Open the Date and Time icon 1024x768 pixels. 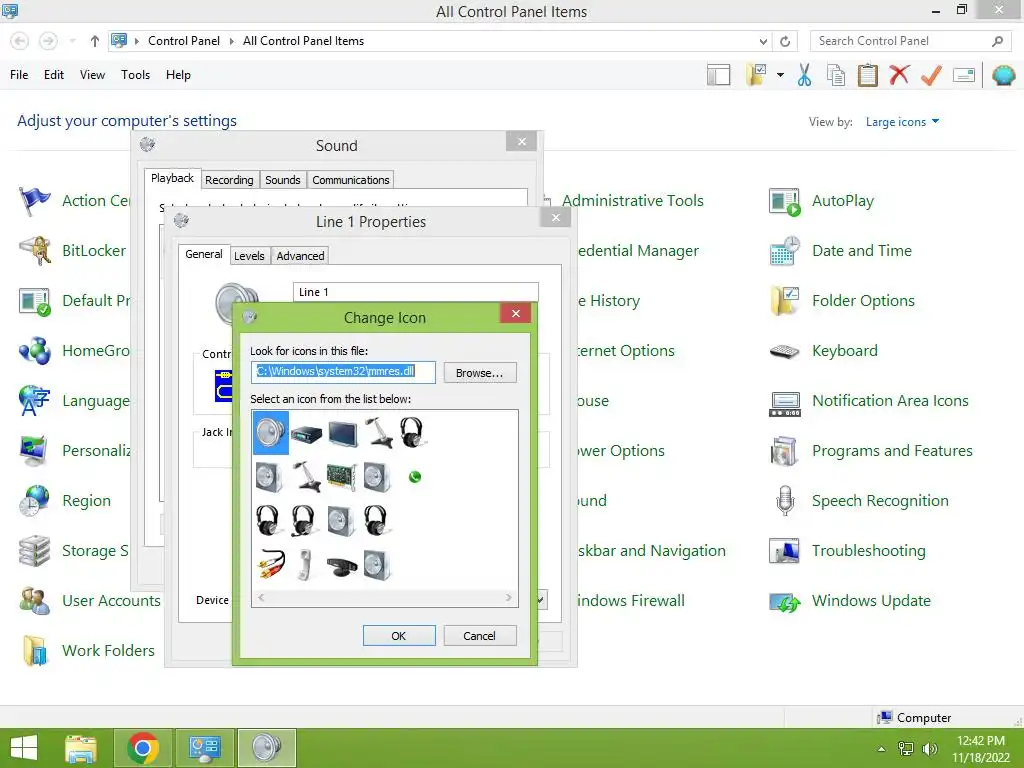tap(784, 251)
